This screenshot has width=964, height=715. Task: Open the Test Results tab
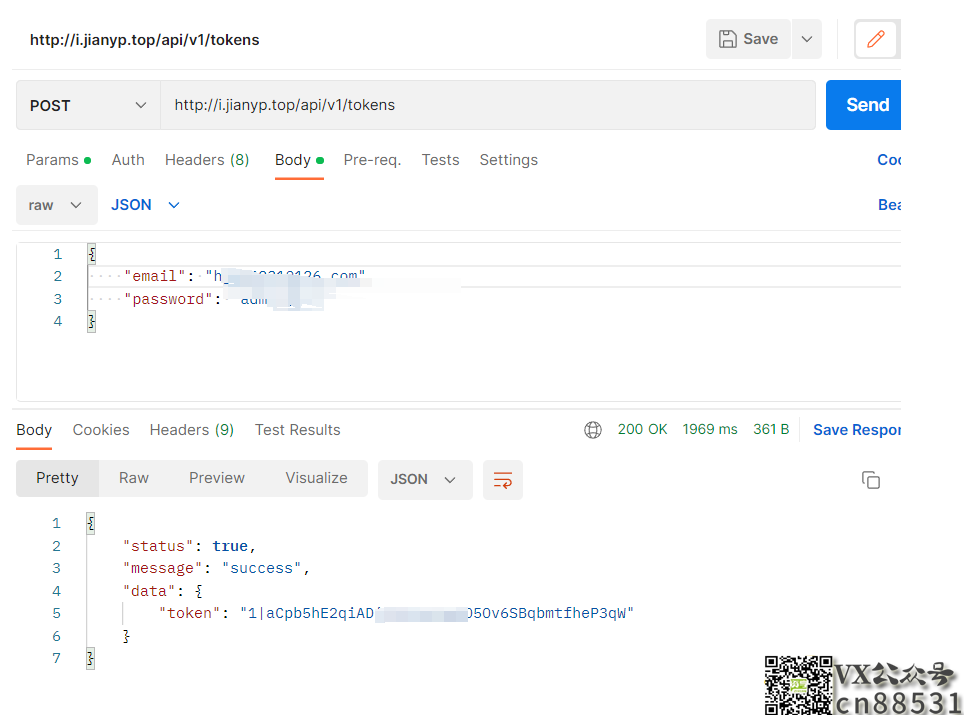(x=298, y=430)
